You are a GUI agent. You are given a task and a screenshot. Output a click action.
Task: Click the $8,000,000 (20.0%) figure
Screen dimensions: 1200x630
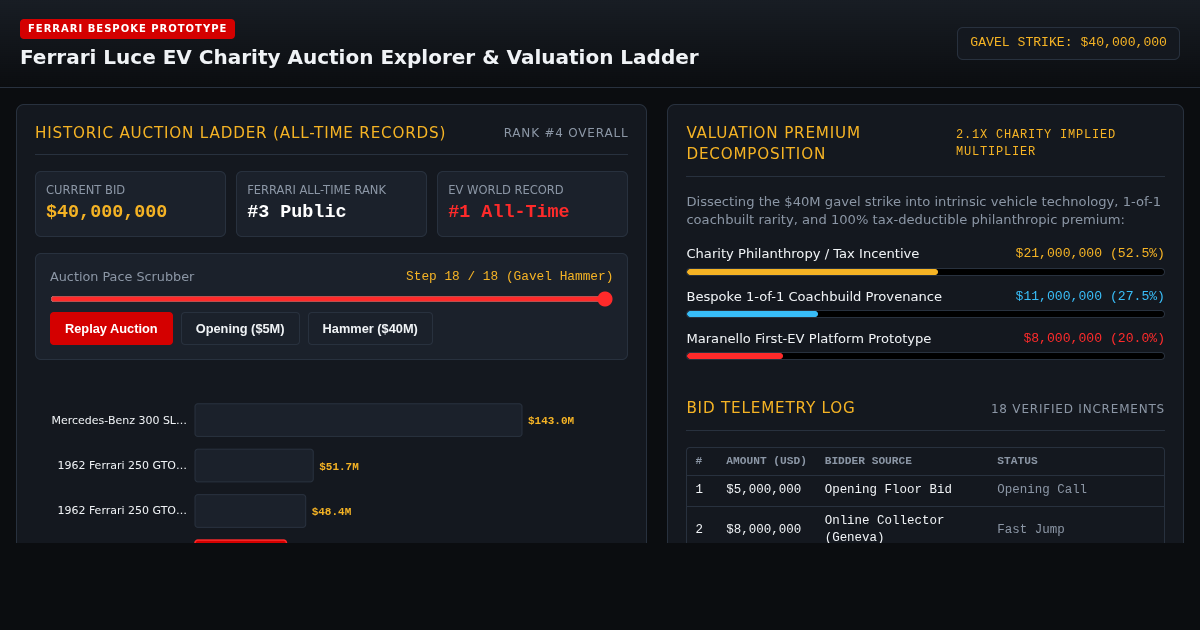point(1094,339)
